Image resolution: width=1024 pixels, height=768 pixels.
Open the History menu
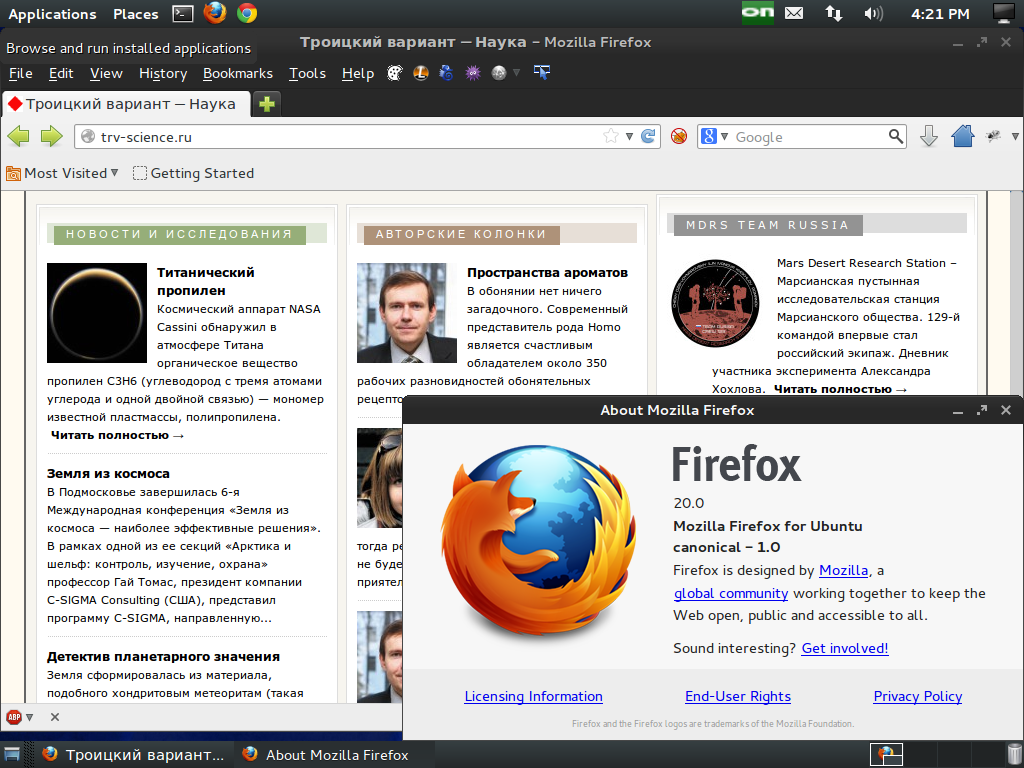pos(163,73)
